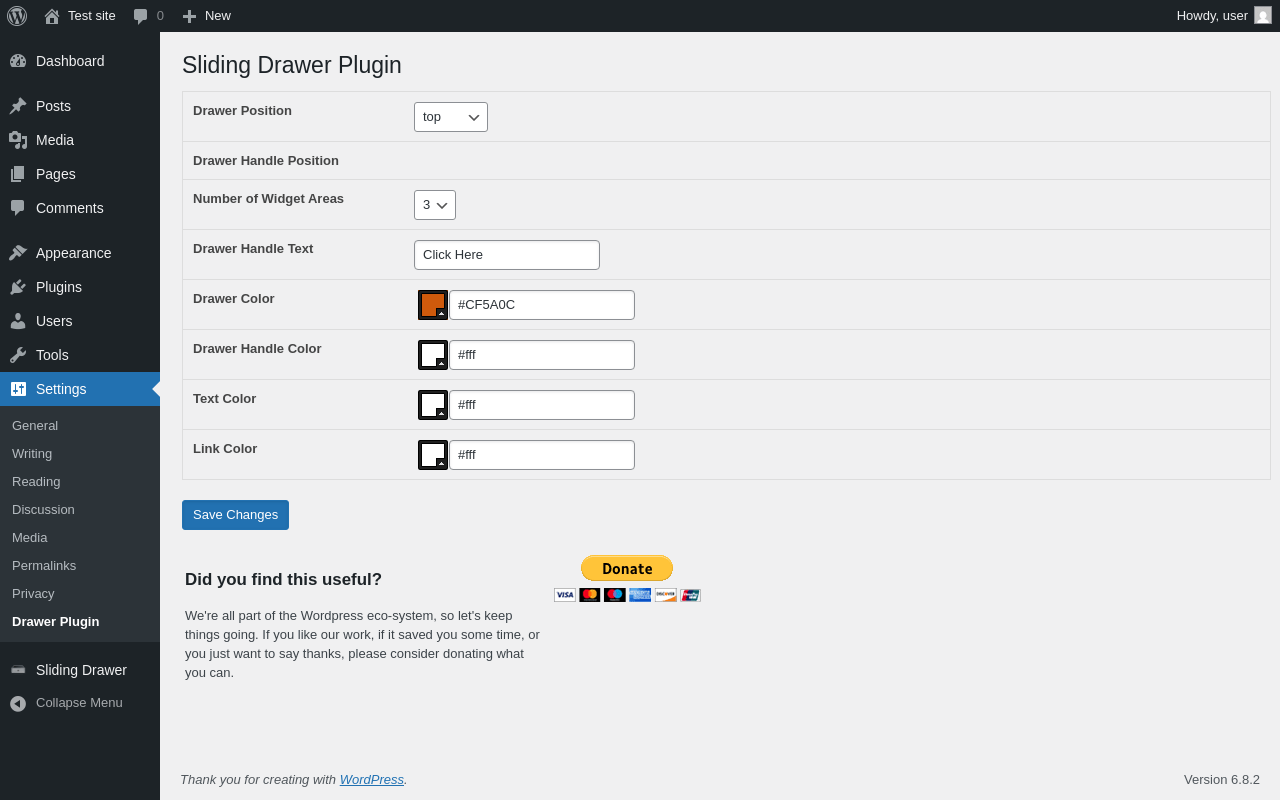This screenshot has height=800, width=1280.
Task: Select the Drawer Plugin submenu item
Action: point(56,621)
